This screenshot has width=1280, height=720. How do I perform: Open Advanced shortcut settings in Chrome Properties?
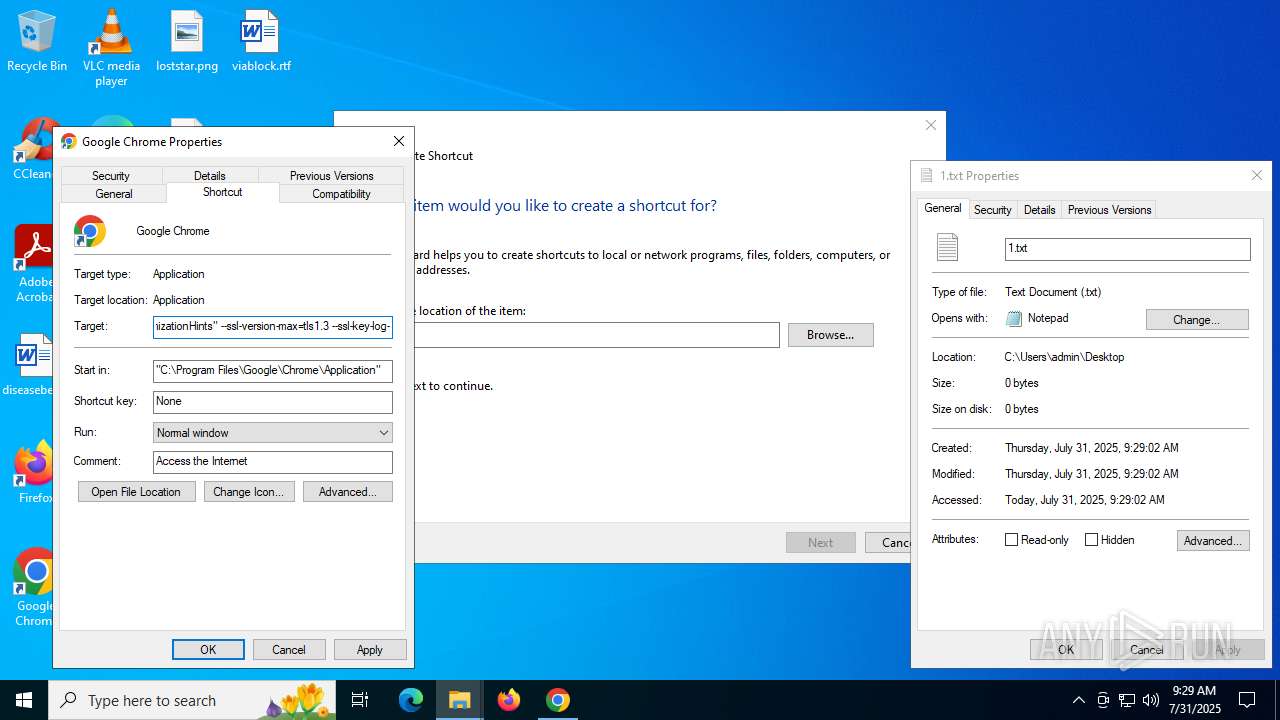pyautogui.click(x=347, y=492)
